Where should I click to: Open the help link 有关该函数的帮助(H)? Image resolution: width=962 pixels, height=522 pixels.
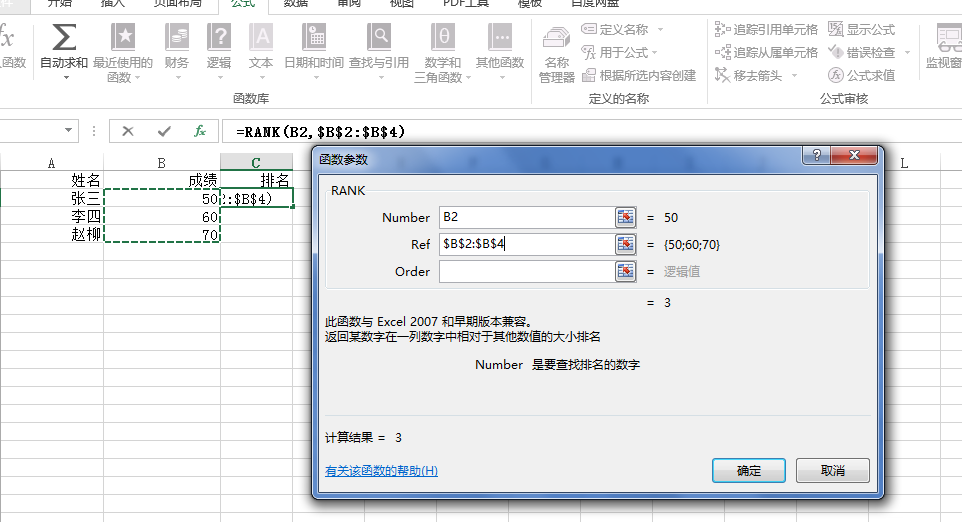(381, 470)
